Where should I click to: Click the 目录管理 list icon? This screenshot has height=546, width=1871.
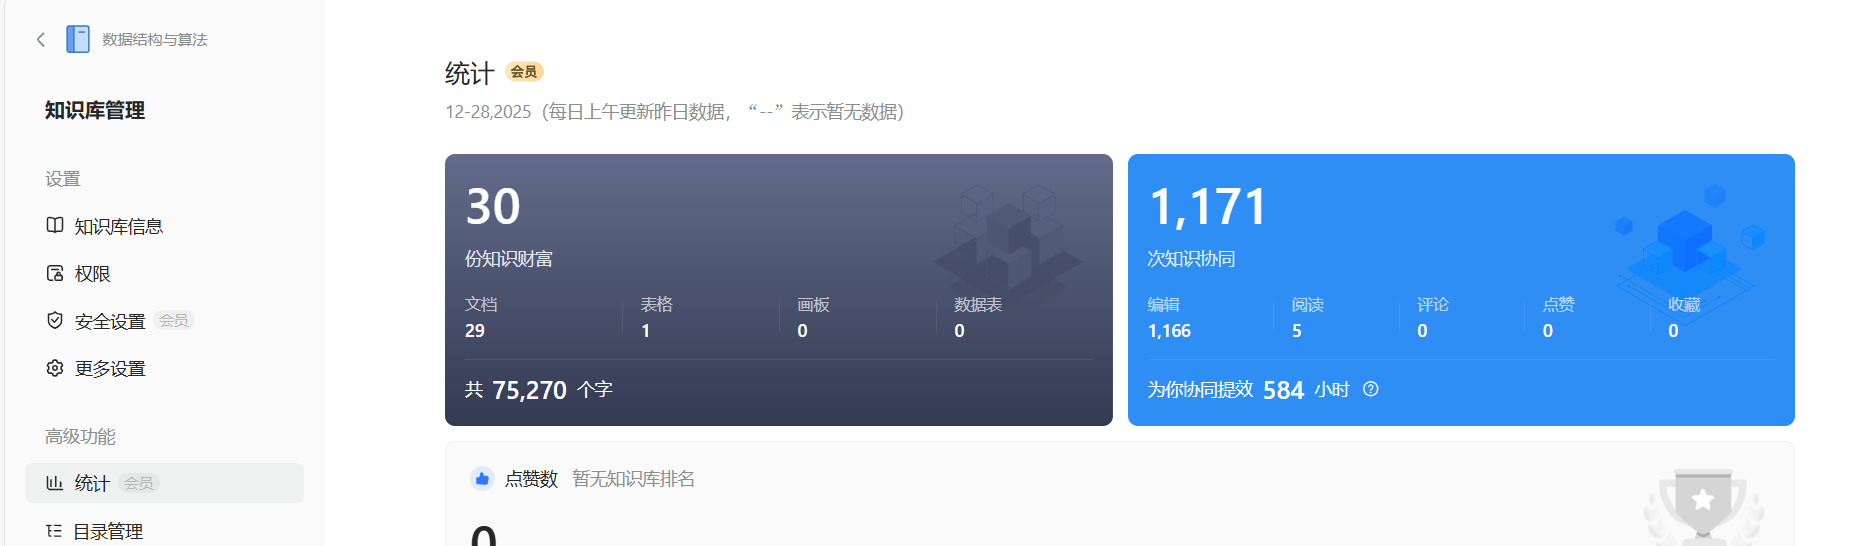pyautogui.click(x=55, y=531)
